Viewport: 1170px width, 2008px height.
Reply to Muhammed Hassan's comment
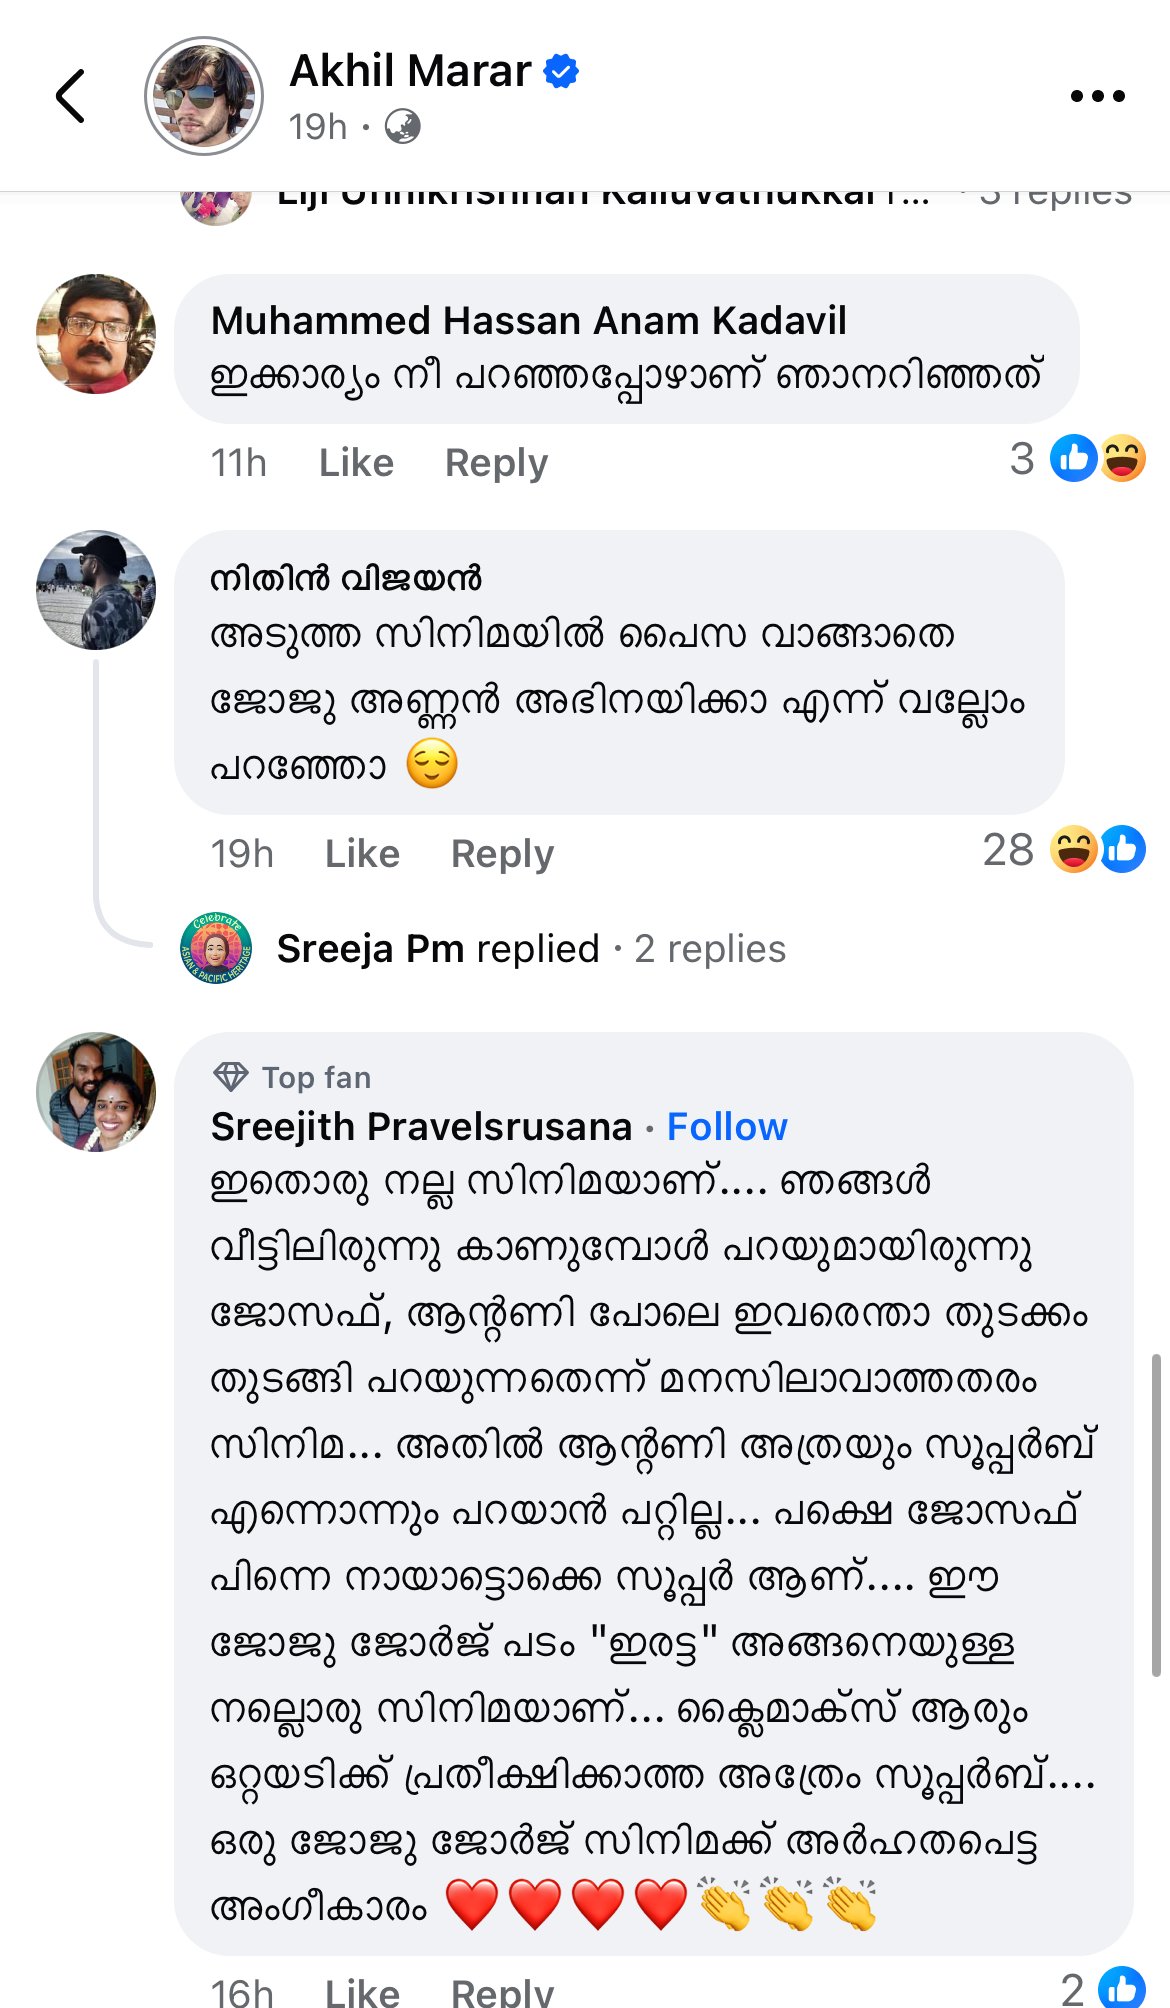click(496, 463)
